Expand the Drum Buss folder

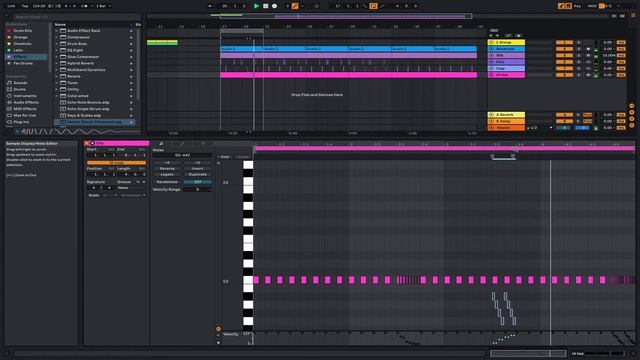click(x=57, y=44)
